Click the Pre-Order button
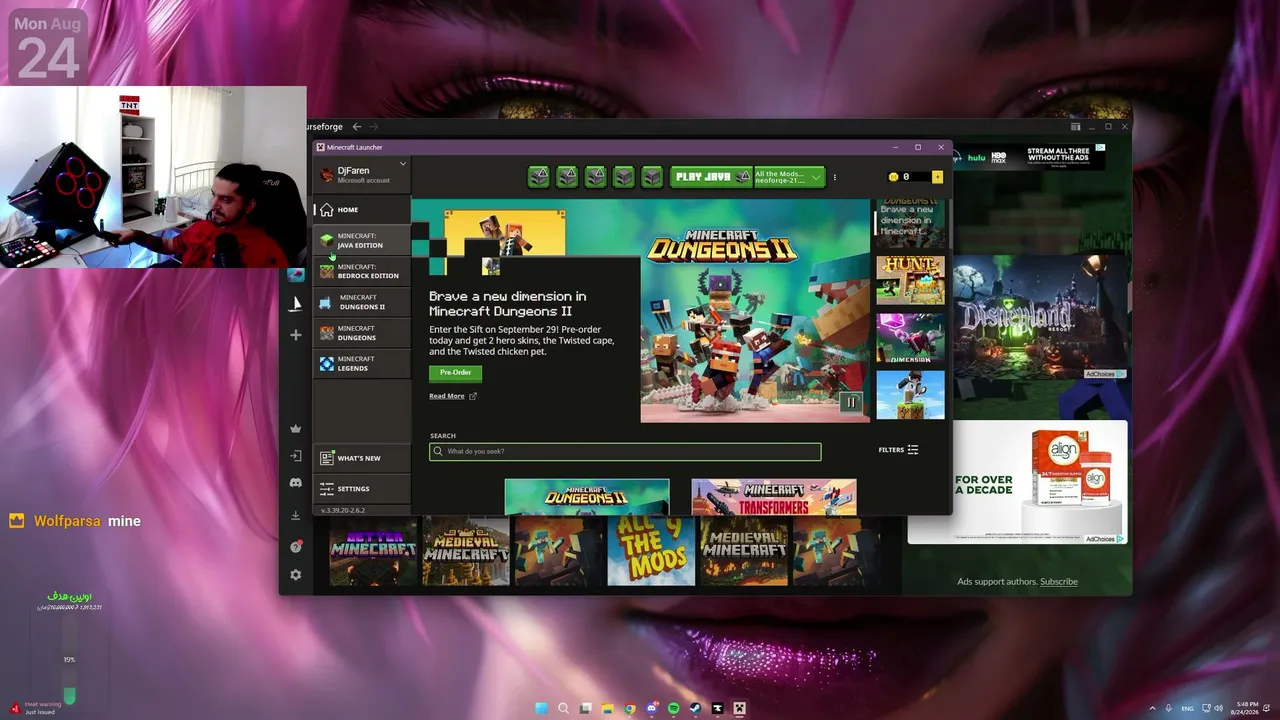 tap(455, 373)
